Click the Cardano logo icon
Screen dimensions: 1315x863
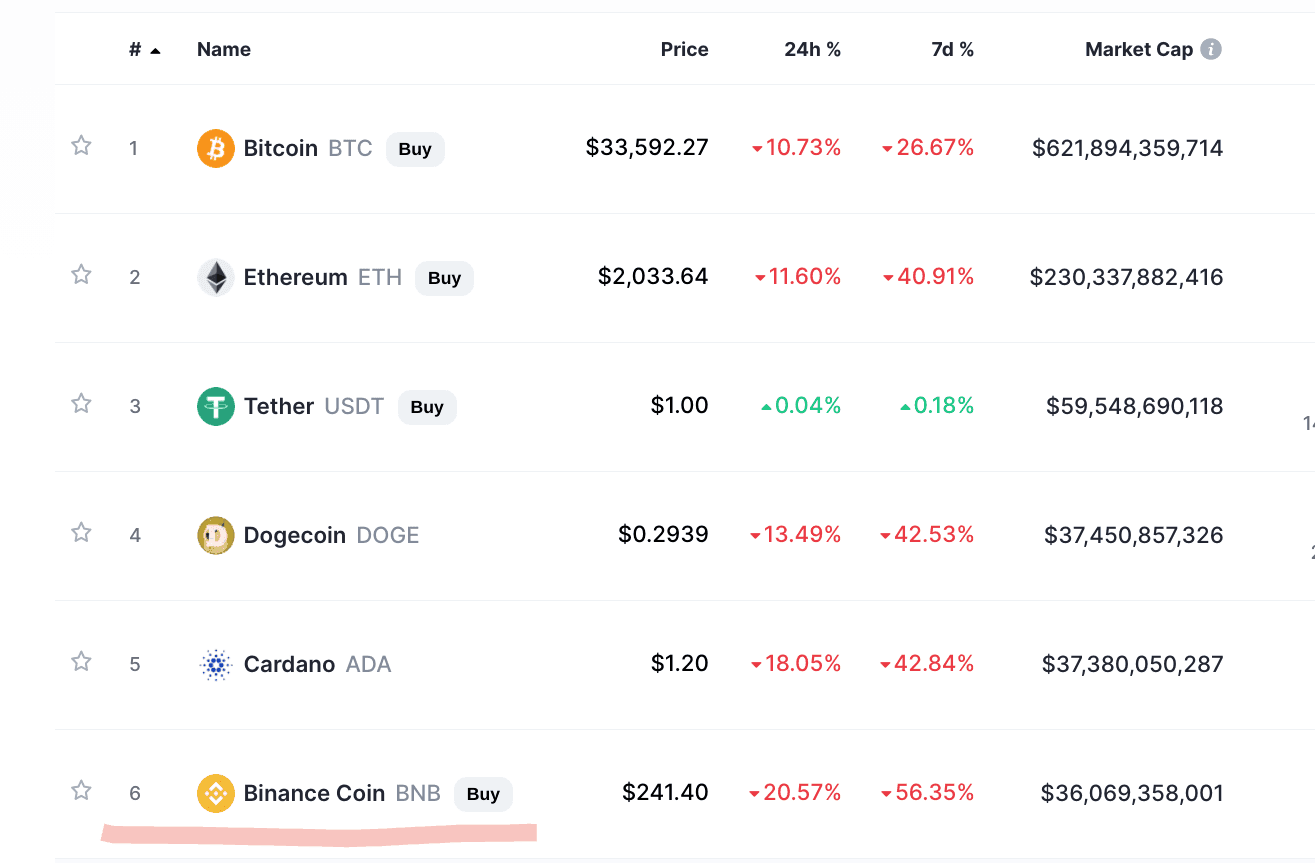(215, 664)
